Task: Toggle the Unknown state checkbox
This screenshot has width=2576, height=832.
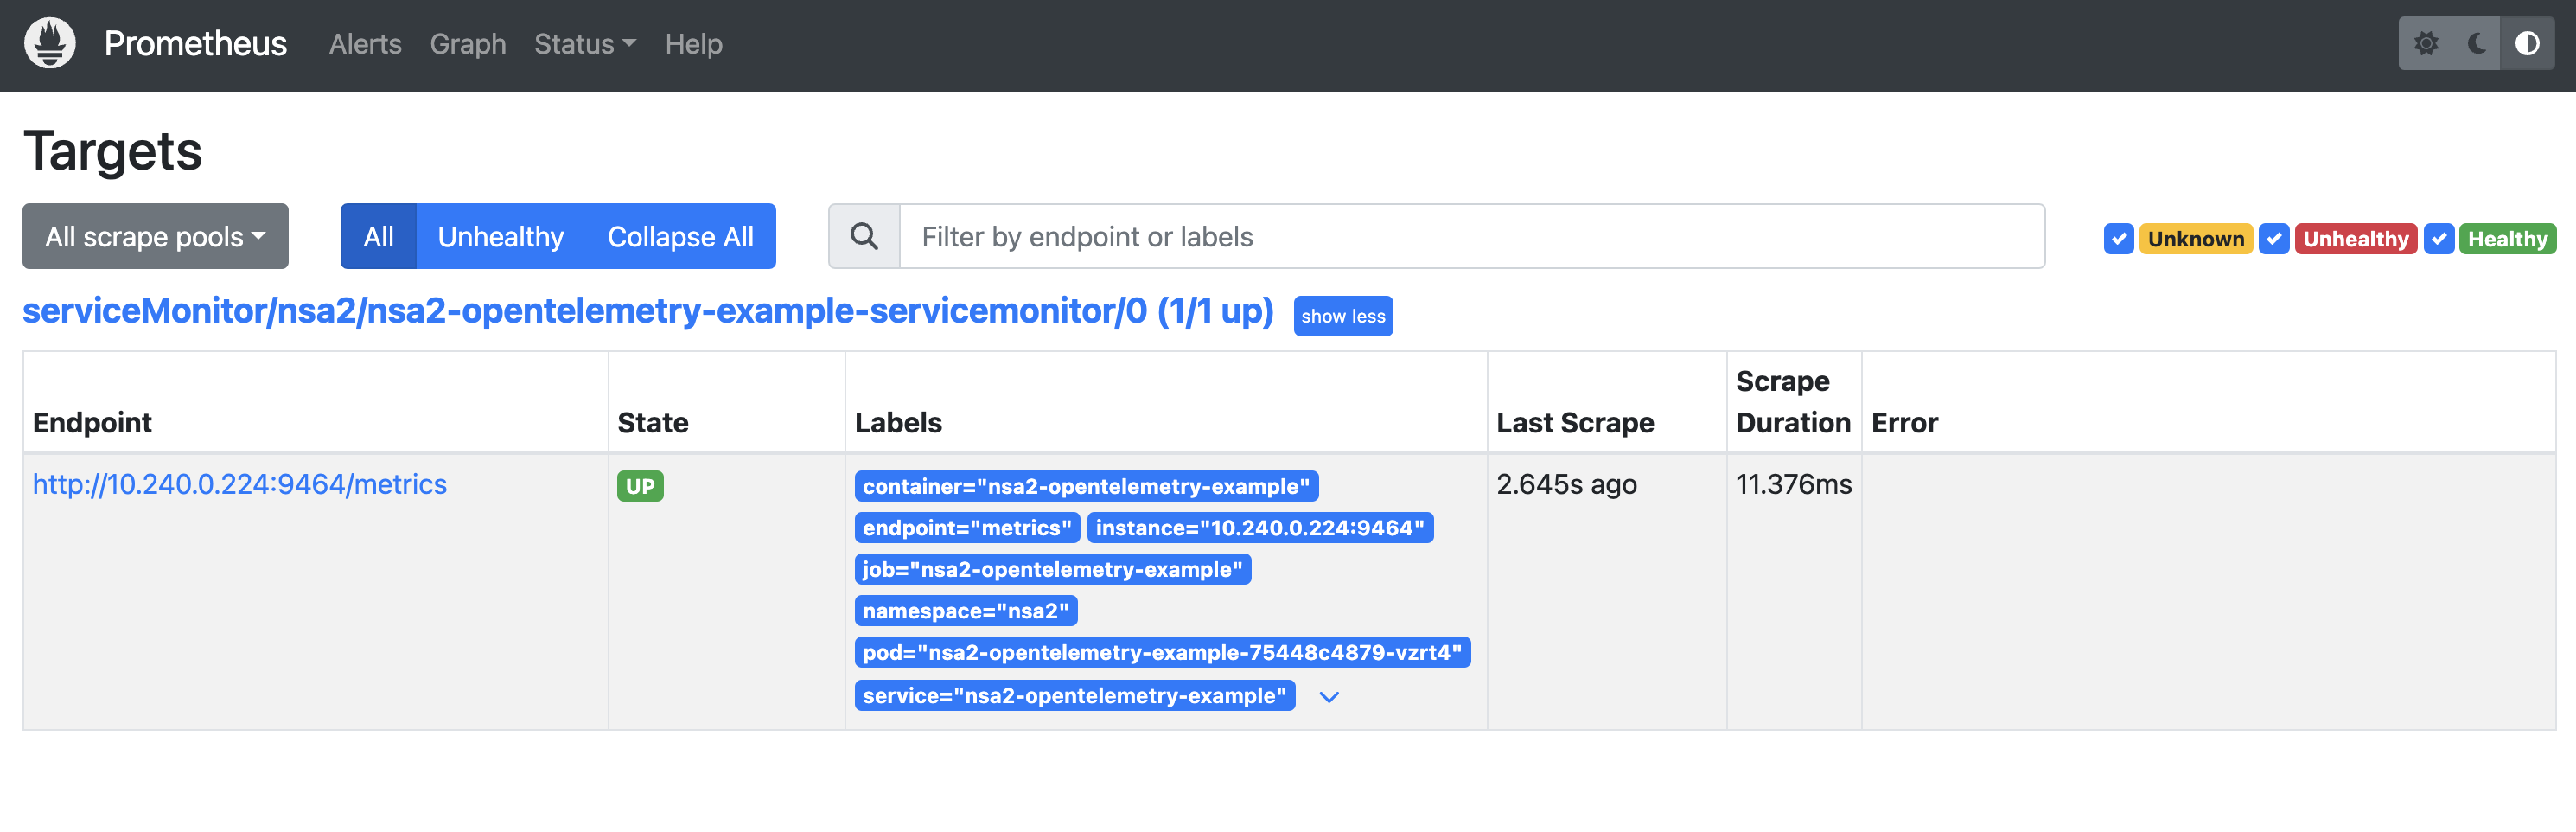Action: coord(2118,239)
